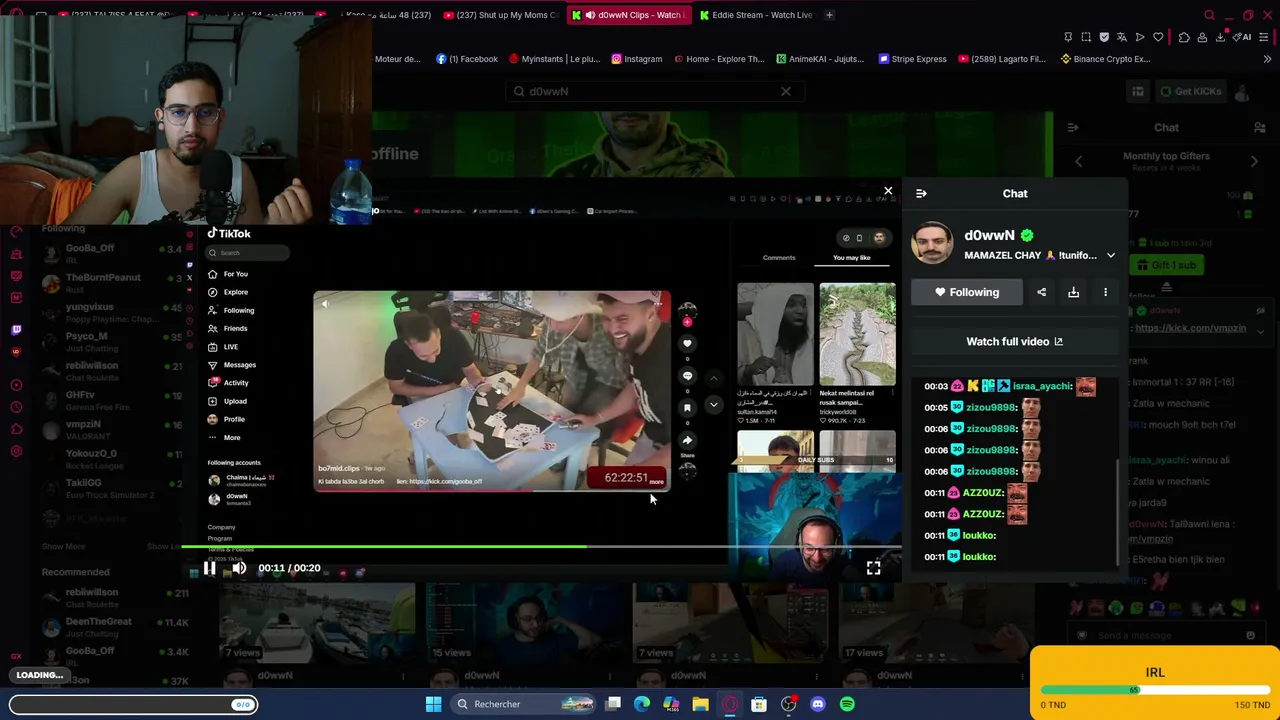Open browser downloads icon
The width and height of the screenshot is (1280, 720).
(x=1221, y=37)
